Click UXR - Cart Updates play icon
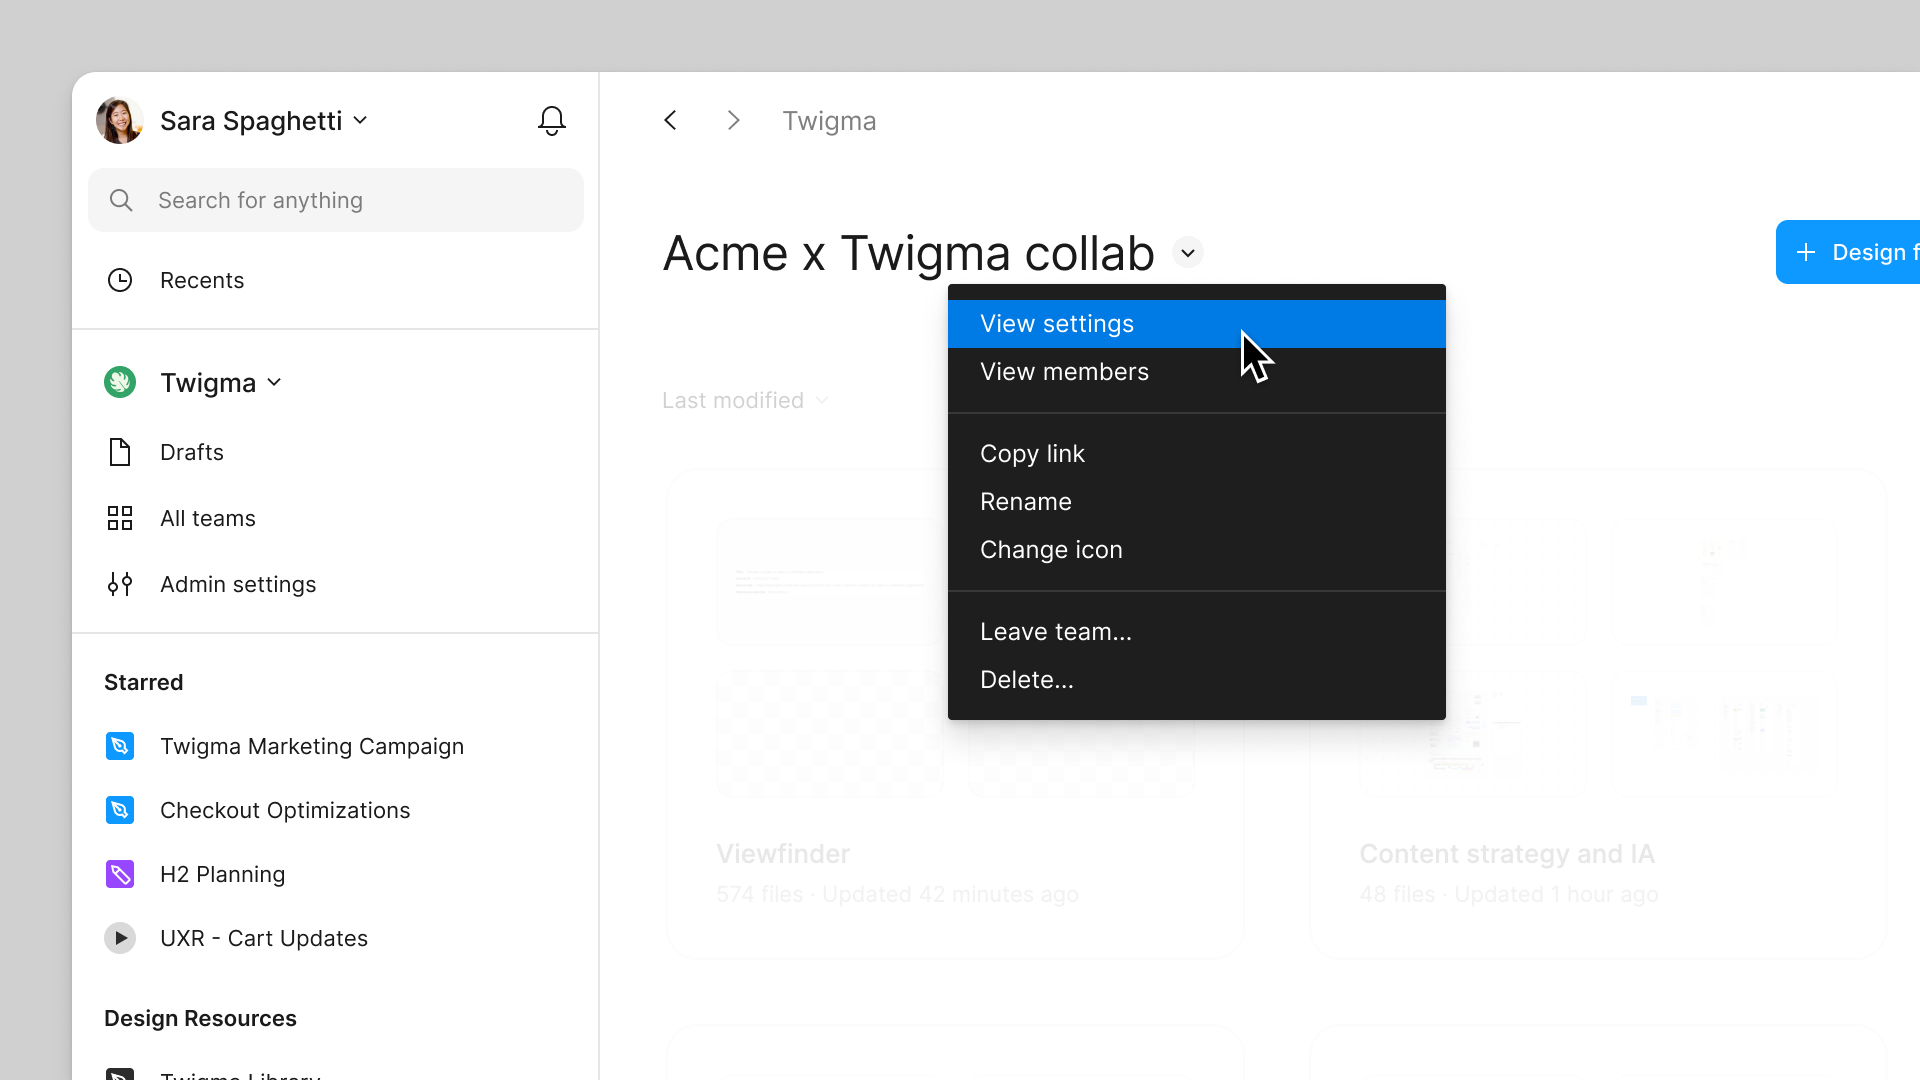This screenshot has height=1080, width=1920. coord(120,938)
